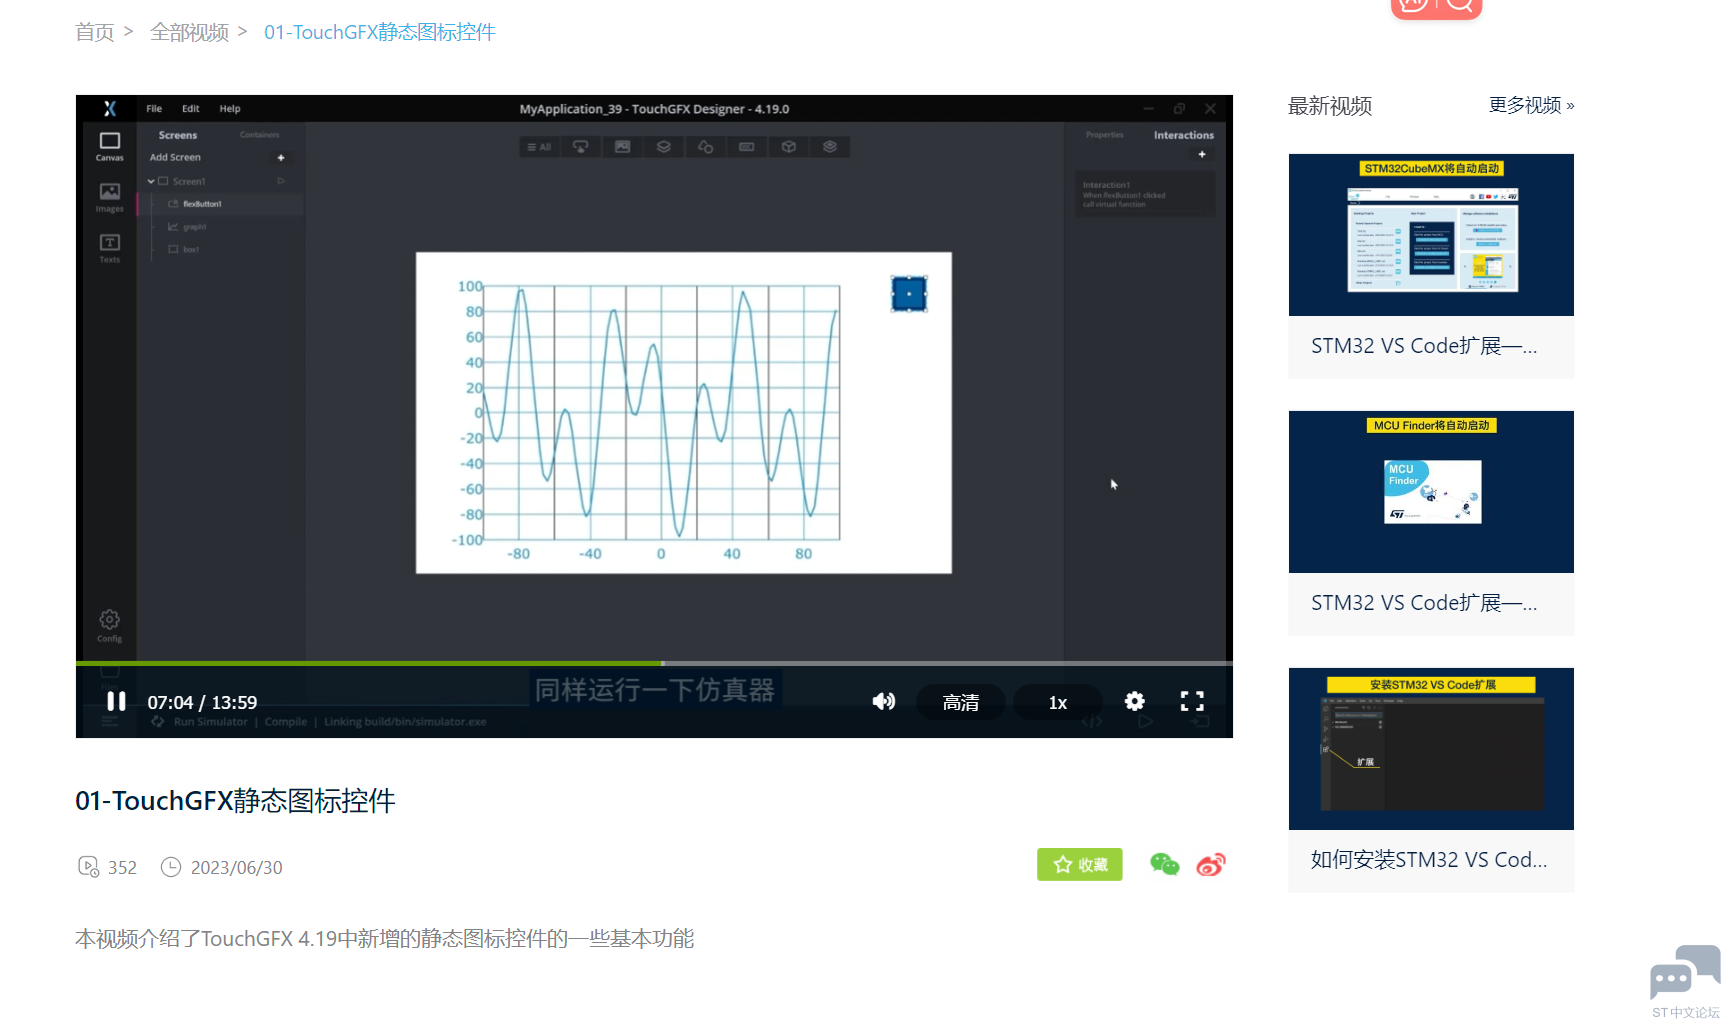Click the Add Screen label
1729x1028 pixels.
point(175,158)
